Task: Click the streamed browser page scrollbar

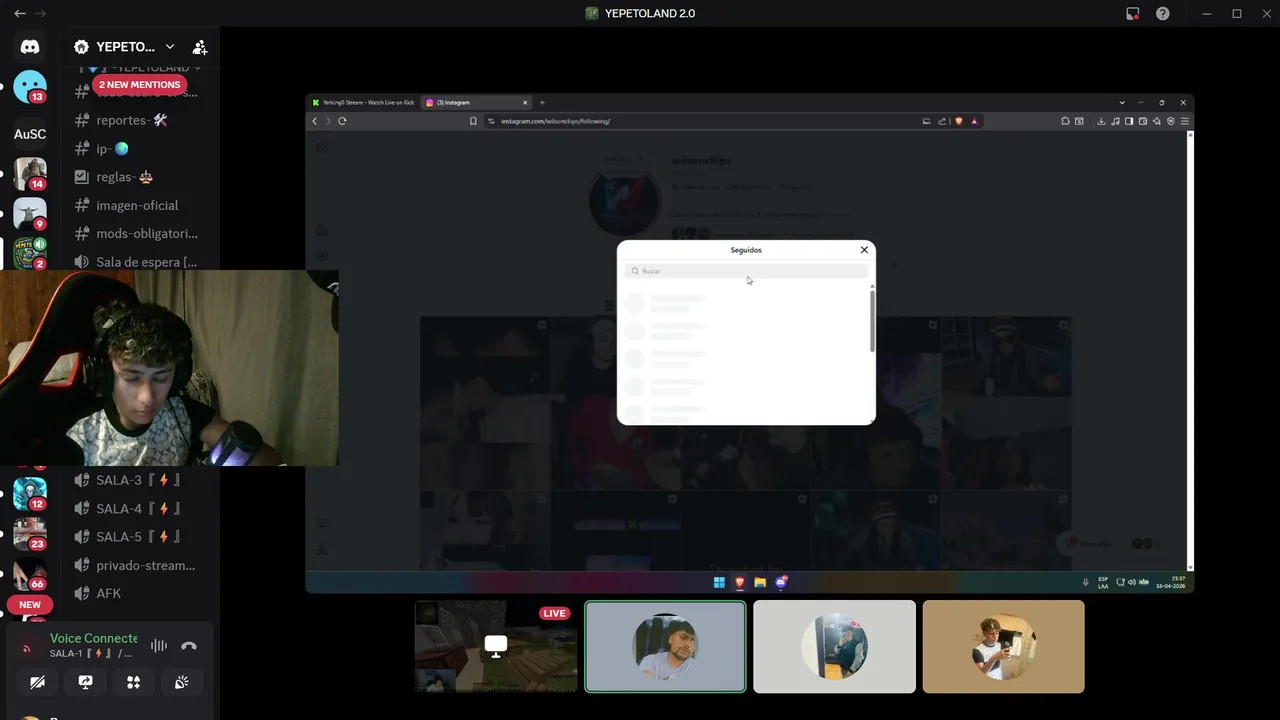Action: 1190,350
